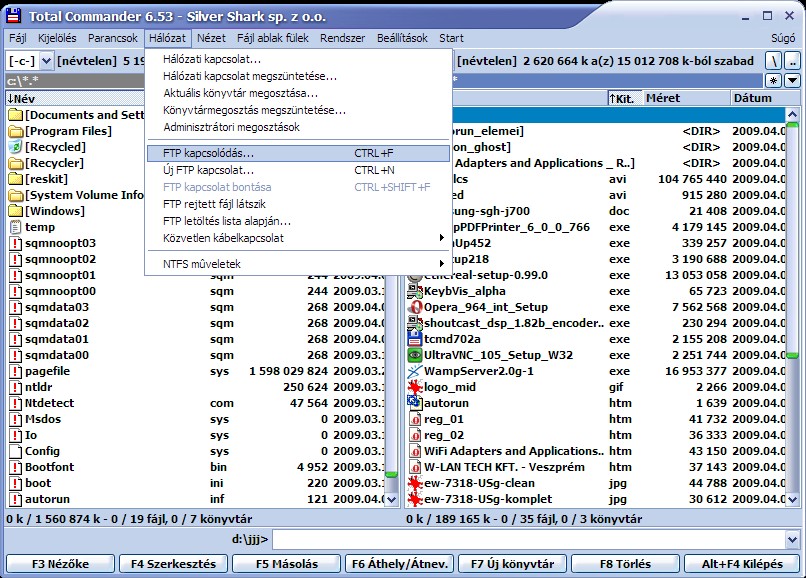The height and width of the screenshot is (578, 806).
Task: Click the Config file icon
Action: pos(16,451)
